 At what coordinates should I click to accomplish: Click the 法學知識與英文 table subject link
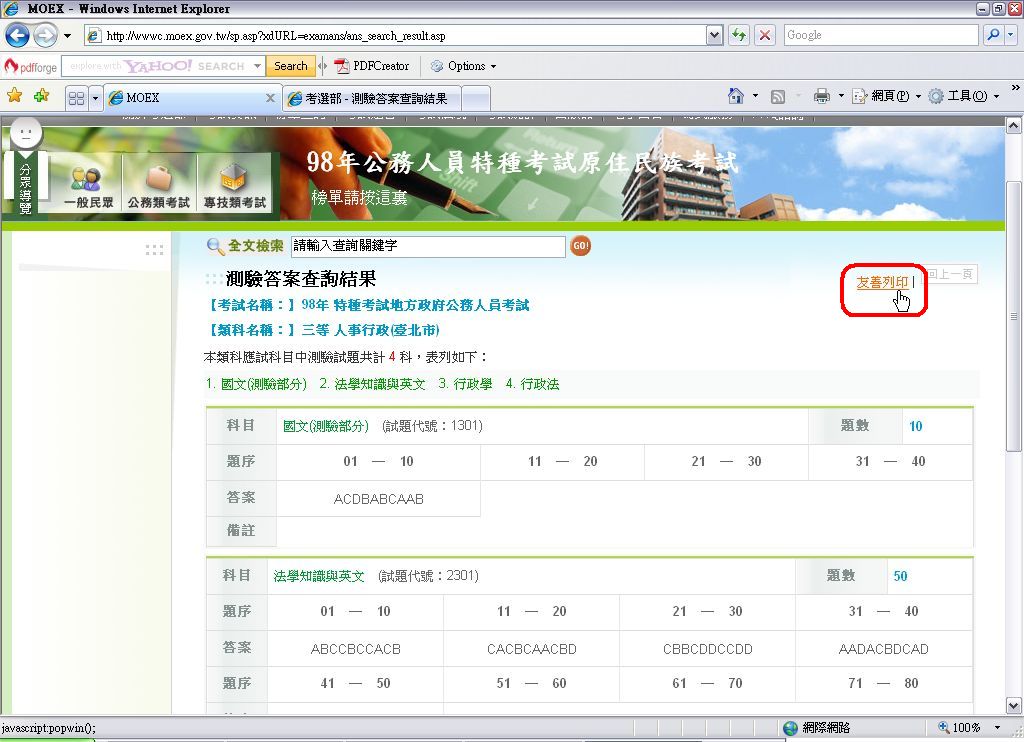(x=319, y=576)
